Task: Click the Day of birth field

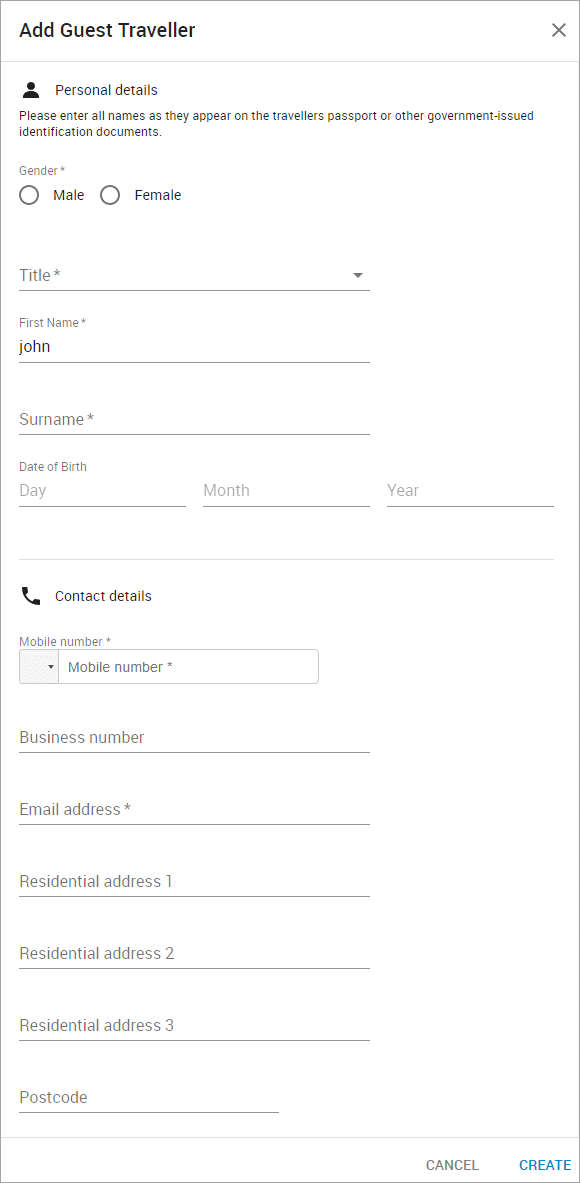Action: click(103, 490)
